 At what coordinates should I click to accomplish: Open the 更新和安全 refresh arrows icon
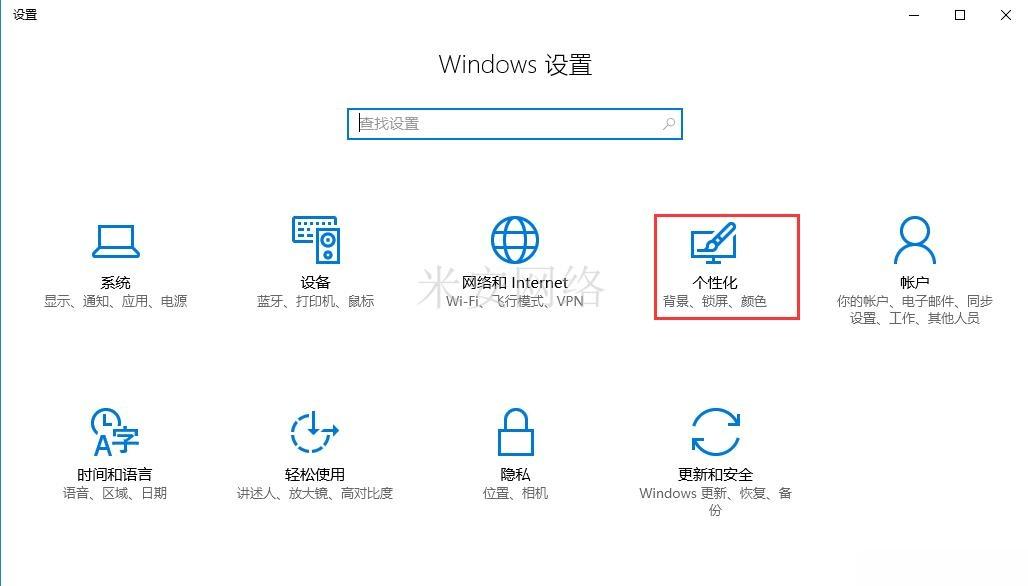[x=715, y=431]
